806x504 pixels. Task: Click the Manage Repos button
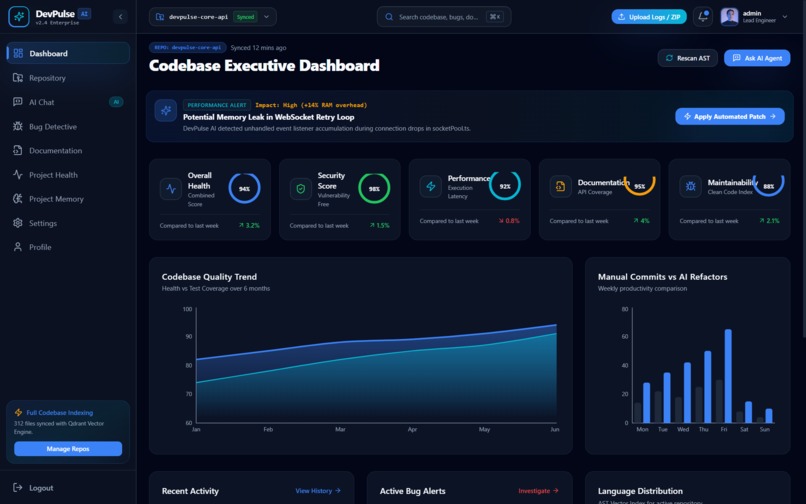coord(68,448)
